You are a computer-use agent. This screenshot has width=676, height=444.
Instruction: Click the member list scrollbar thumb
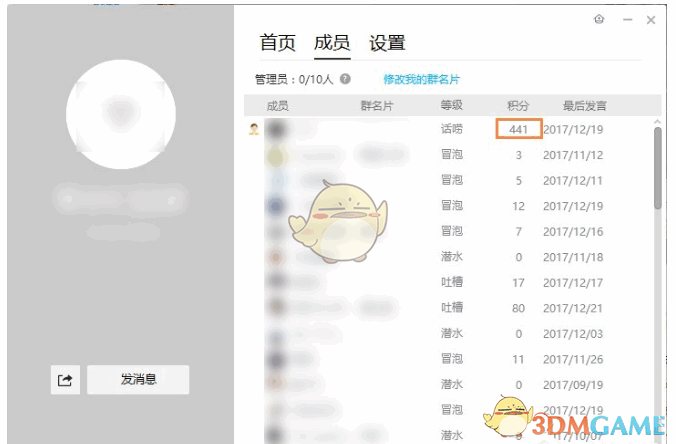[657, 168]
